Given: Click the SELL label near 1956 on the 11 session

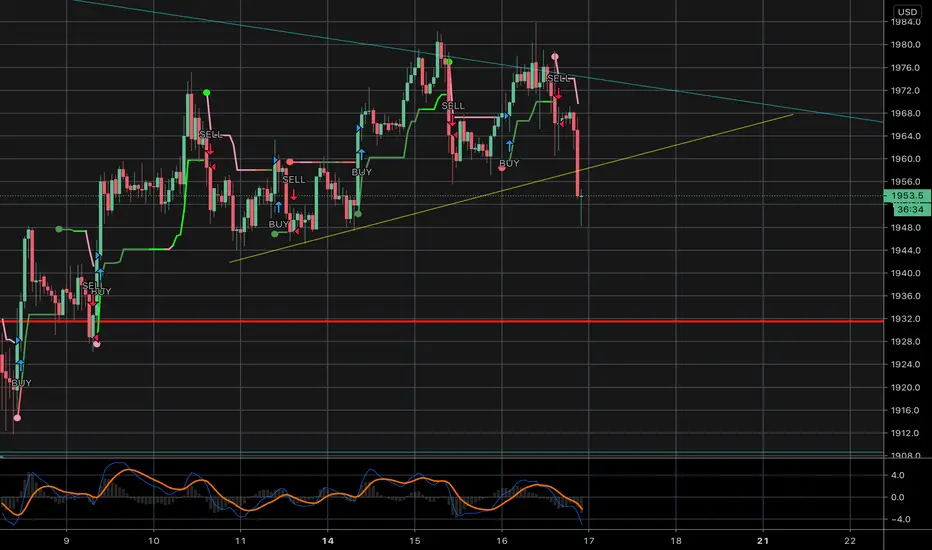Looking at the screenshot, I should 294,179.
